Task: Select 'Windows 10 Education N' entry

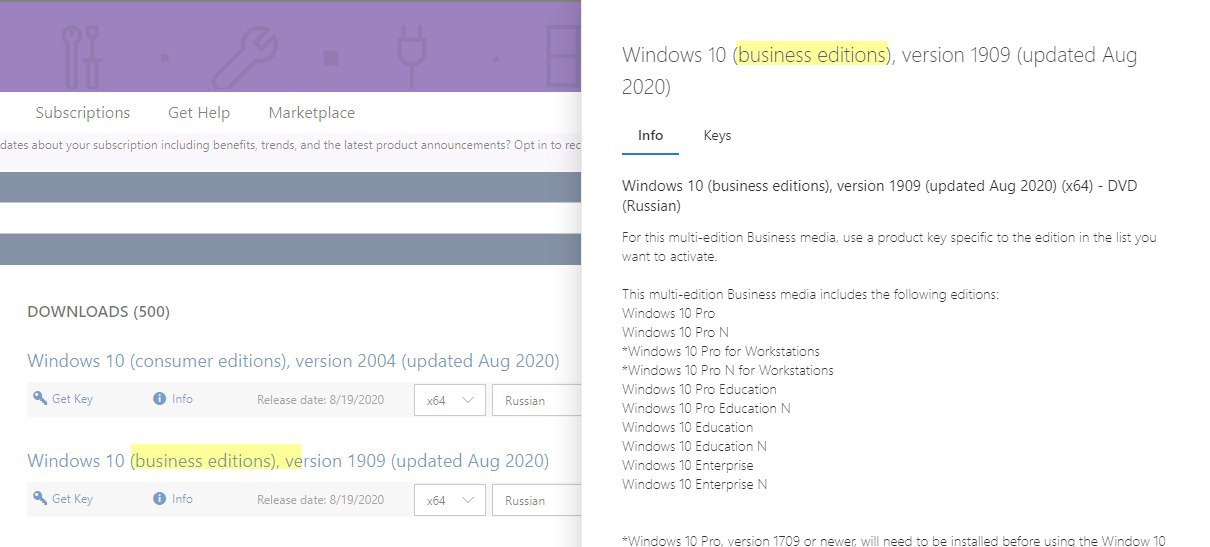Action: click(x=695, y=446)
